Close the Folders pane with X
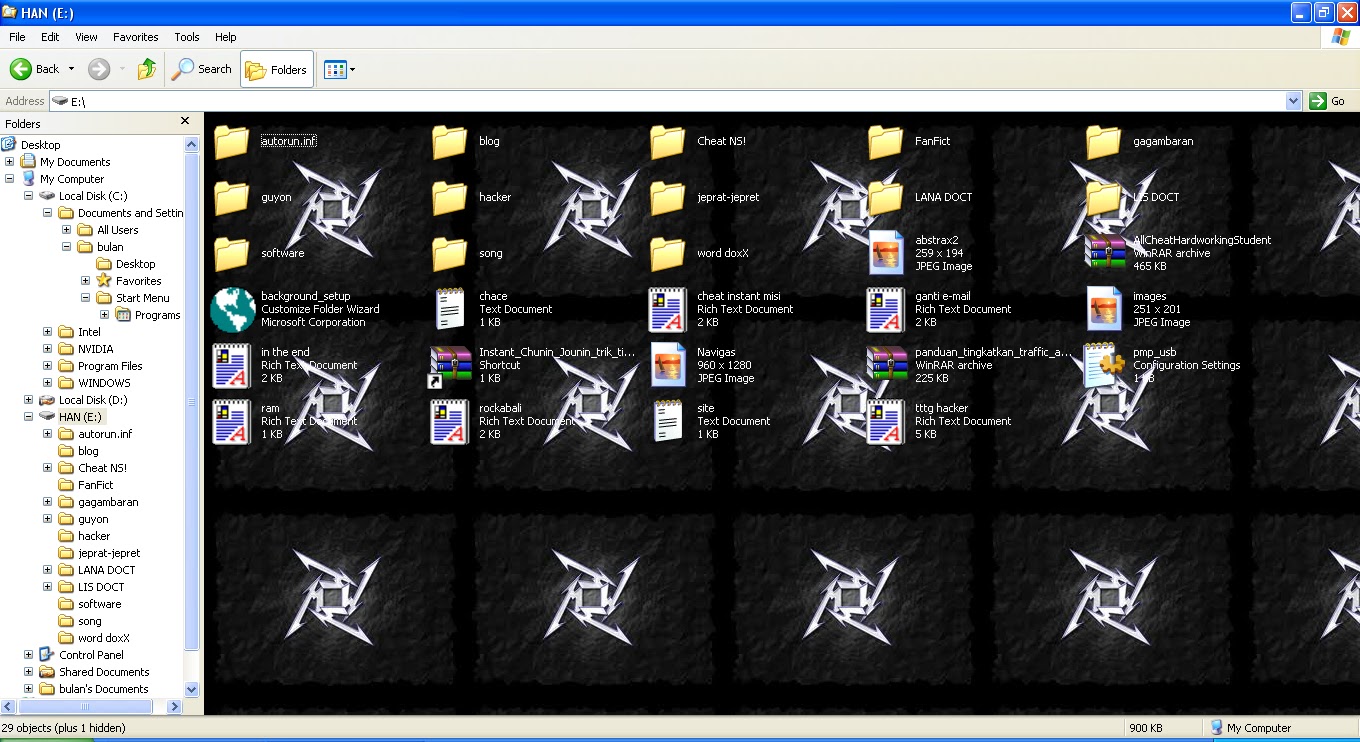This screenshot has height=742, width=1360. click(185, 121)
